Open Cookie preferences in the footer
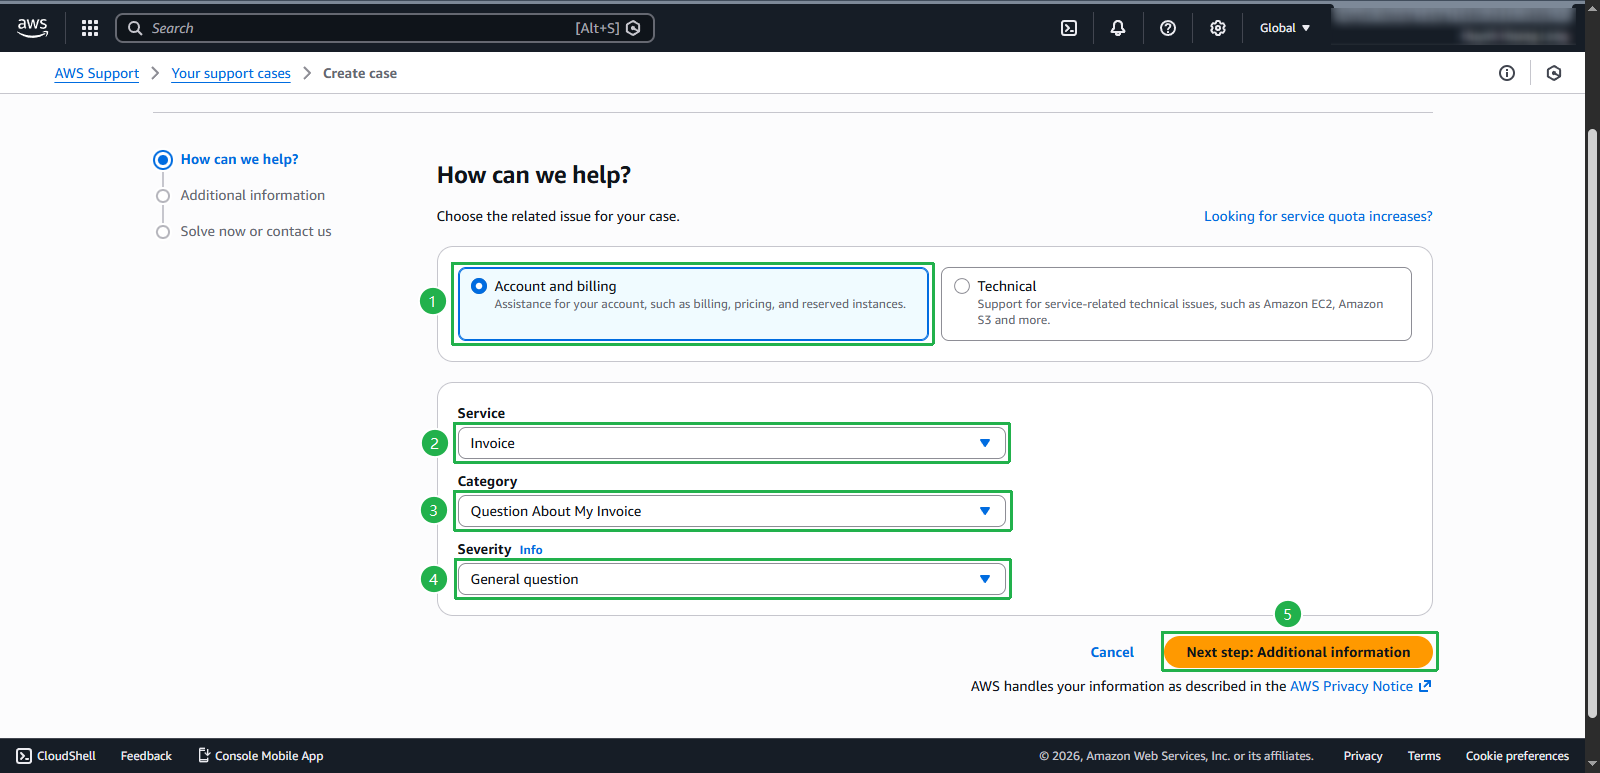Image resolution: width=1600 pixels, height=773 pixels. tap(1517, 756)
